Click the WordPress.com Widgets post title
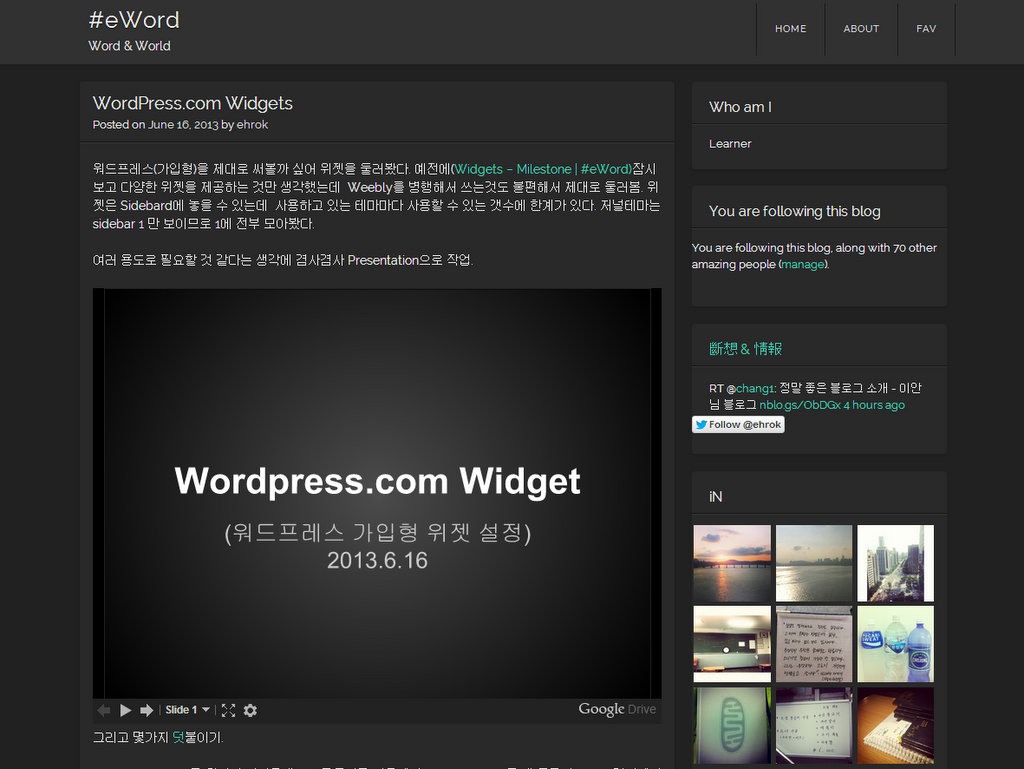The height and width of the screenshot is (769, 1024). point(192,103)
